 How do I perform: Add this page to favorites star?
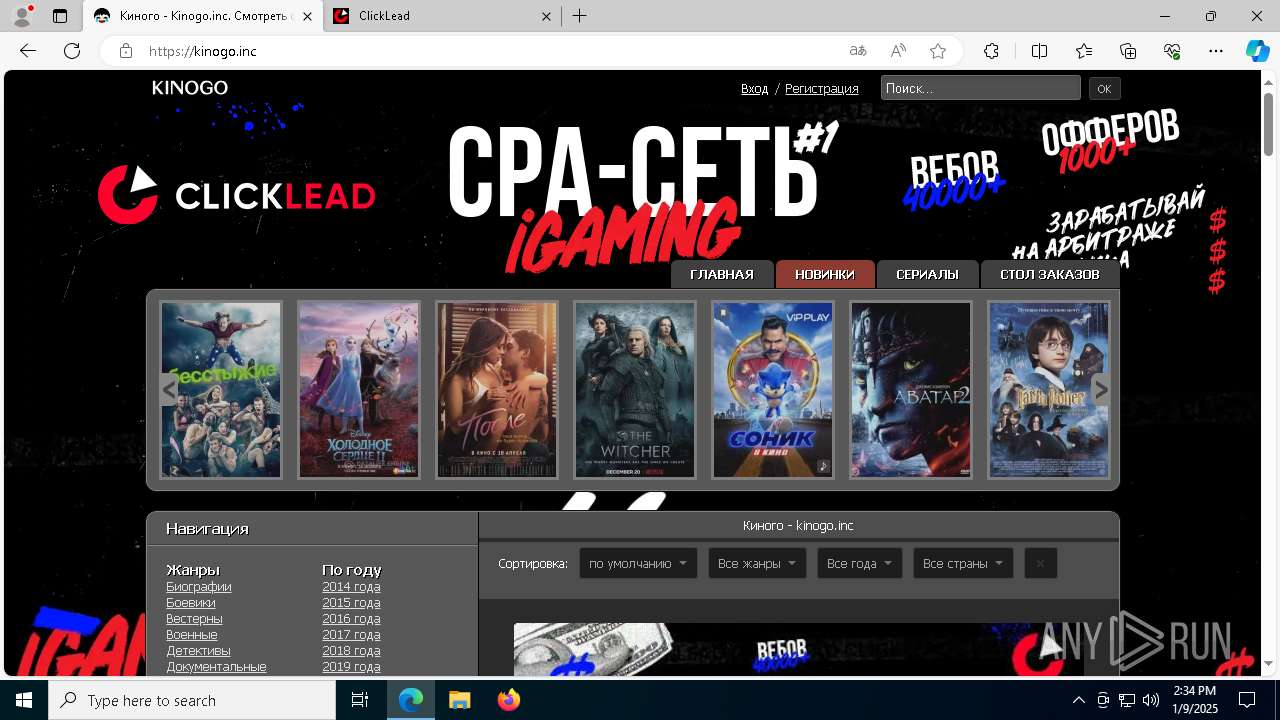click(938, 51)
